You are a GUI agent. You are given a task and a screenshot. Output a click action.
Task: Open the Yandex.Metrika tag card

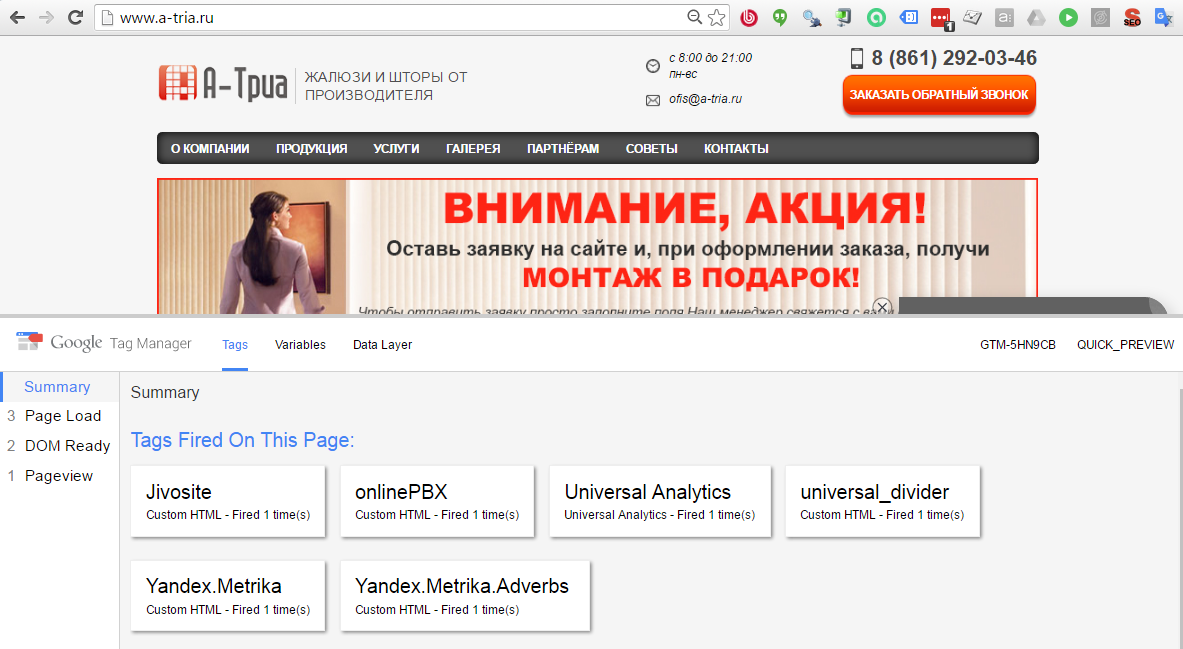tap(228, 596)
